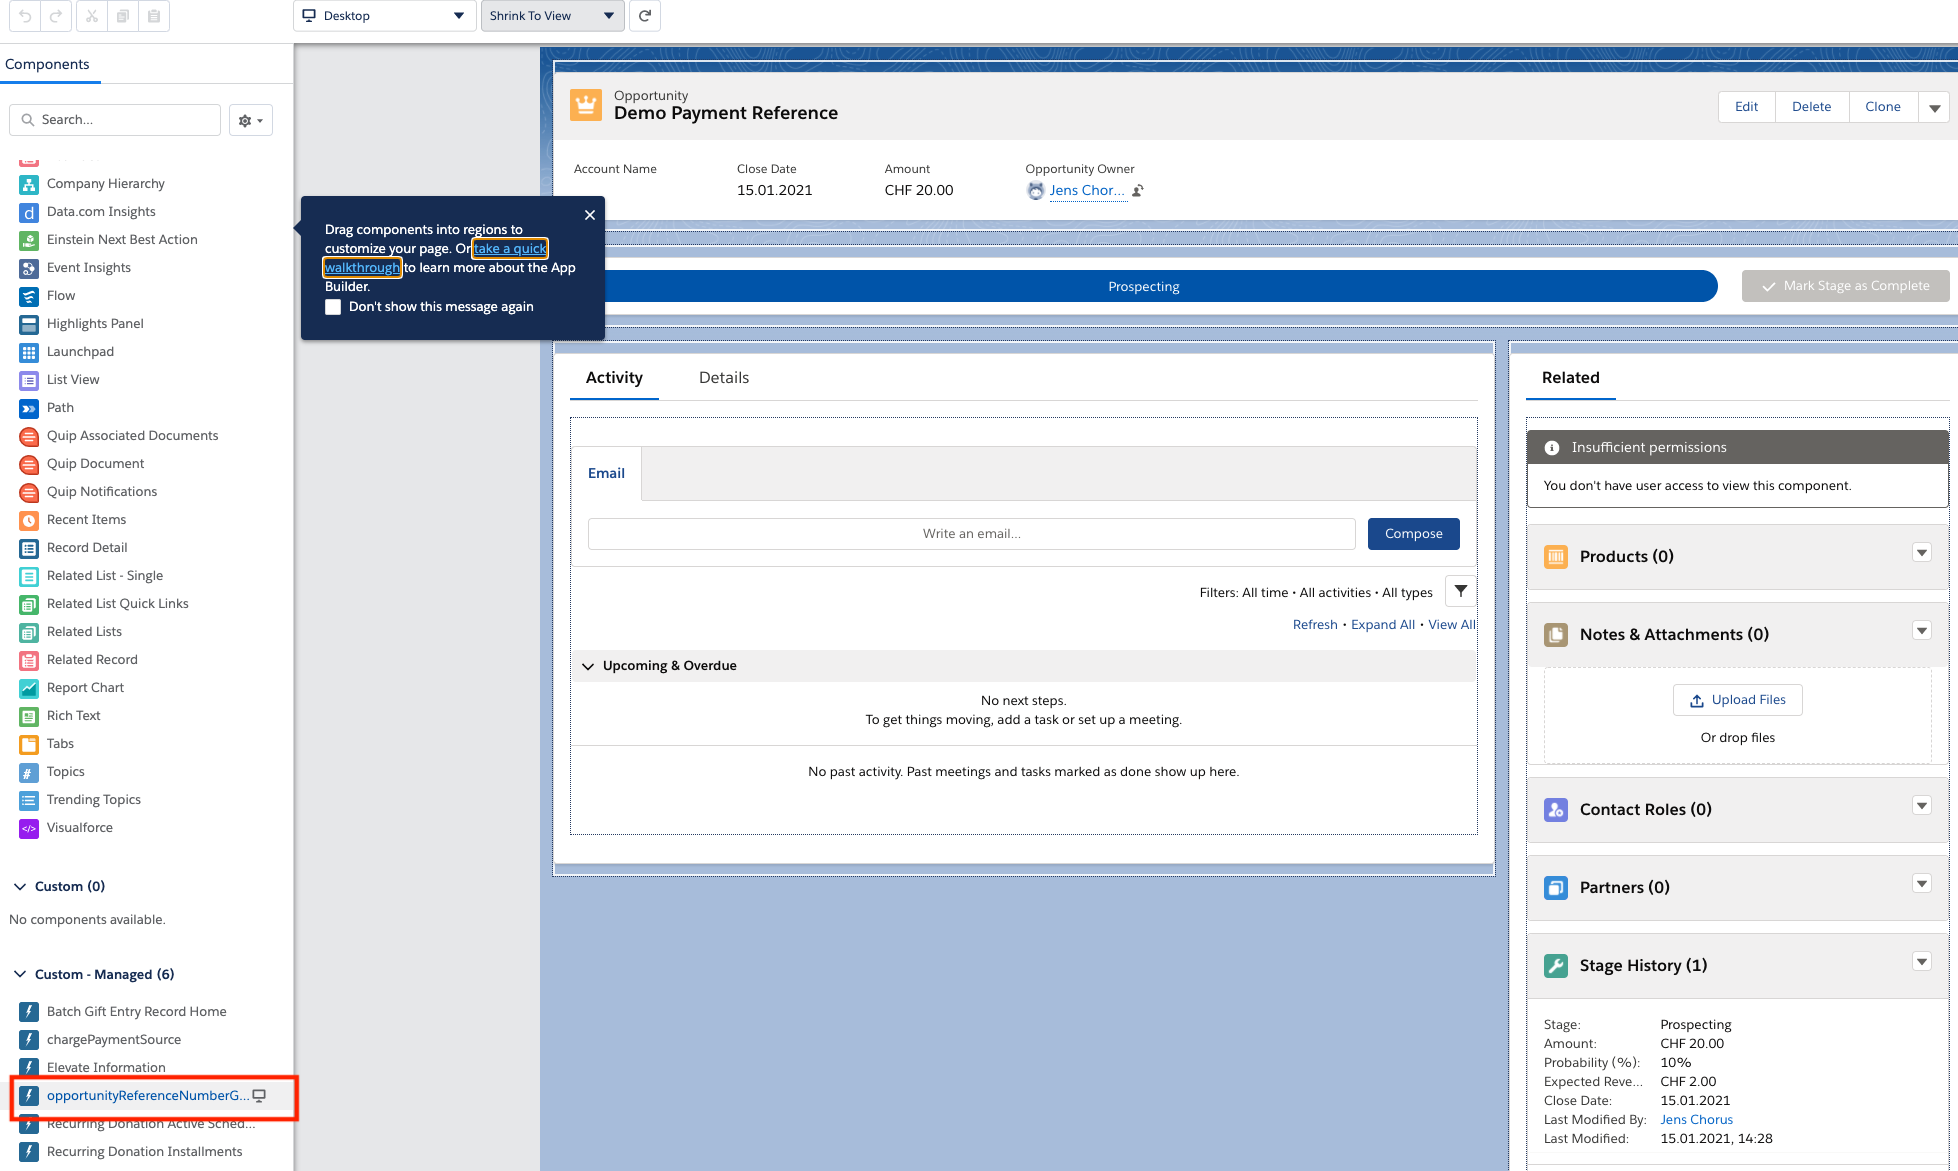Image resolution: width=1958 pixels, height=1171 pixels.
Task: Click the Copy icon in toolbar
Action: coord(123,16)
